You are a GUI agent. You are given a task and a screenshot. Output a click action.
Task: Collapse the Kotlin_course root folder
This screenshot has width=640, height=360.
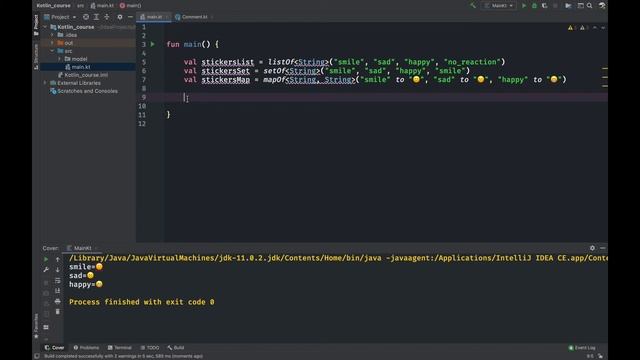coord(45,27)
